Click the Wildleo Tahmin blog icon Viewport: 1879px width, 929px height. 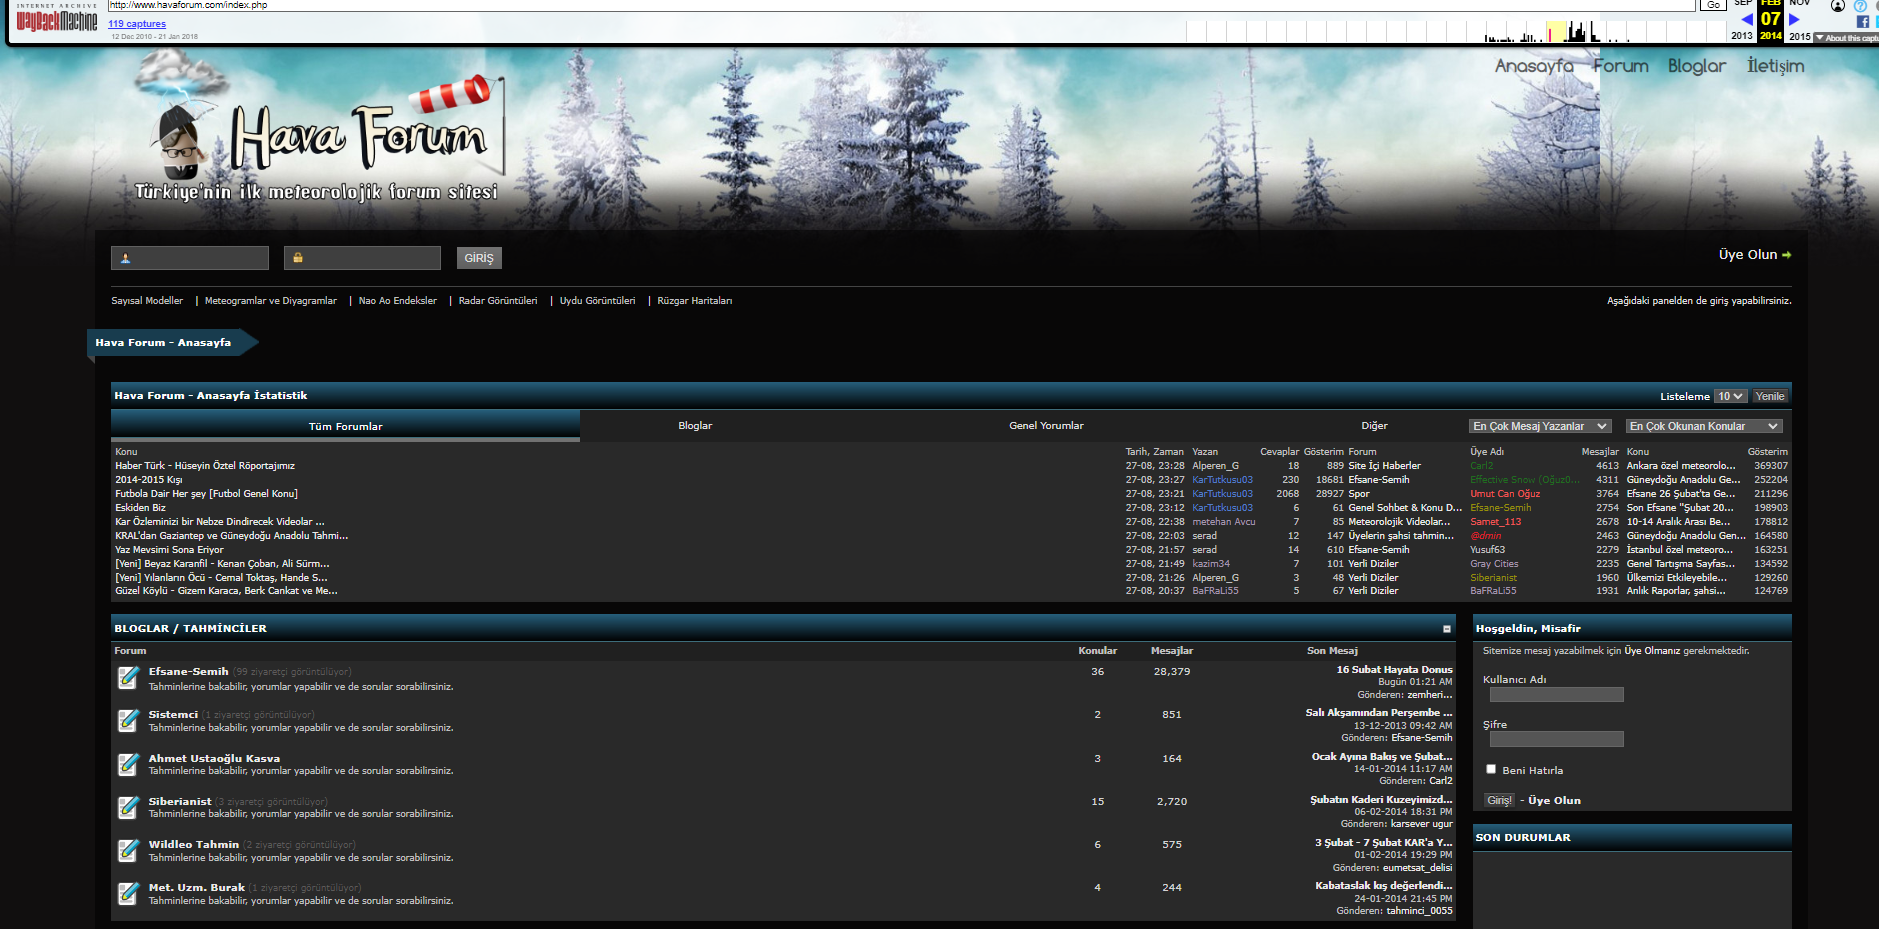pos(128,851)
